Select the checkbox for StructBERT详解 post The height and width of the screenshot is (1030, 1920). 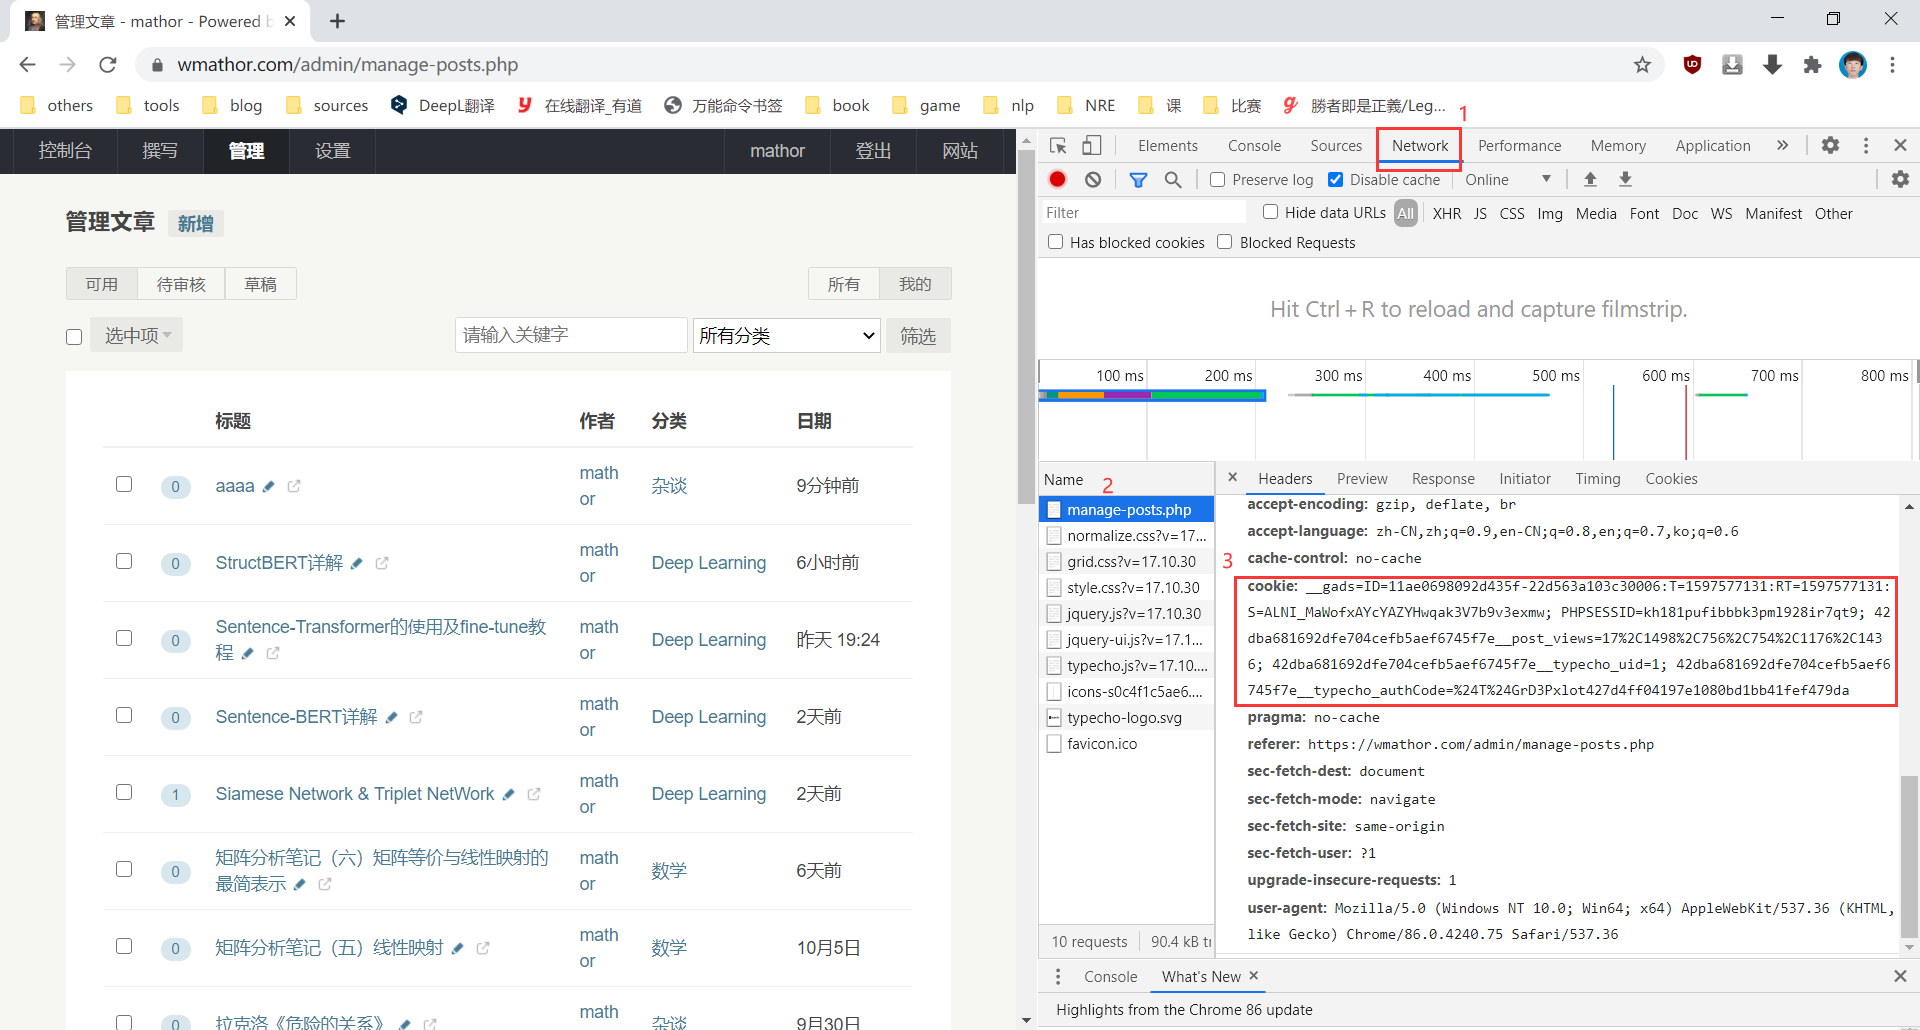point(124,561)
